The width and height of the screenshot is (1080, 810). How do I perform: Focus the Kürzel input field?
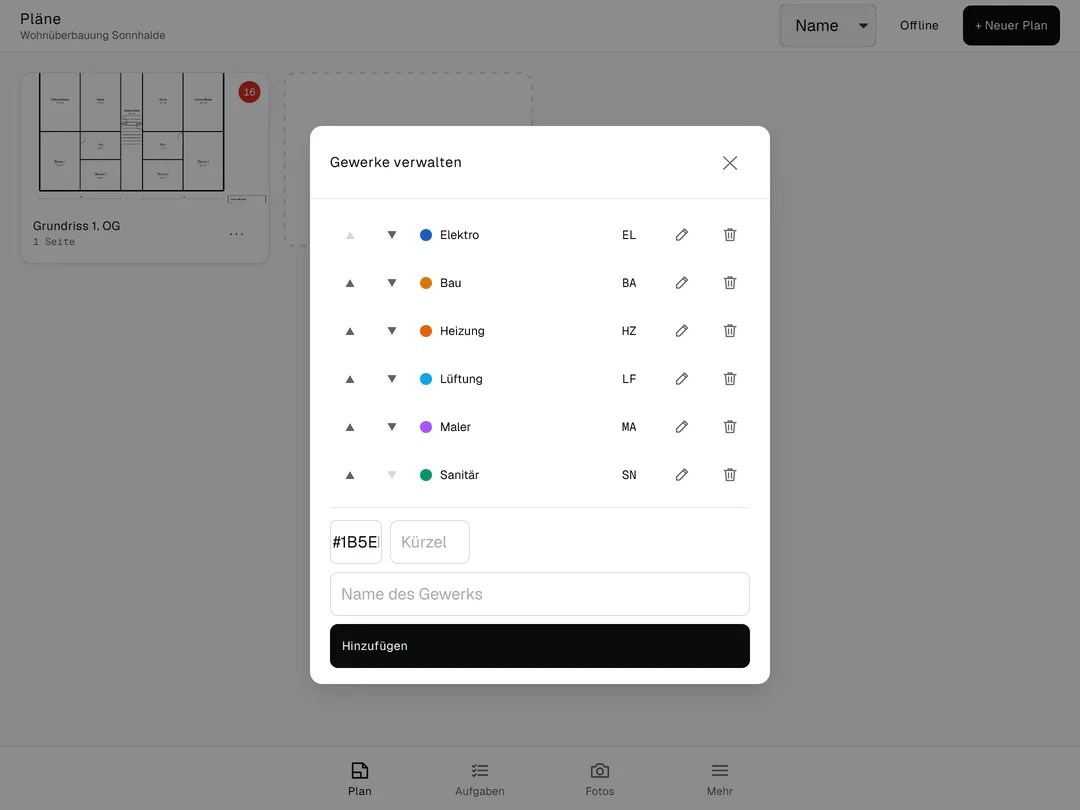[430, 542]
